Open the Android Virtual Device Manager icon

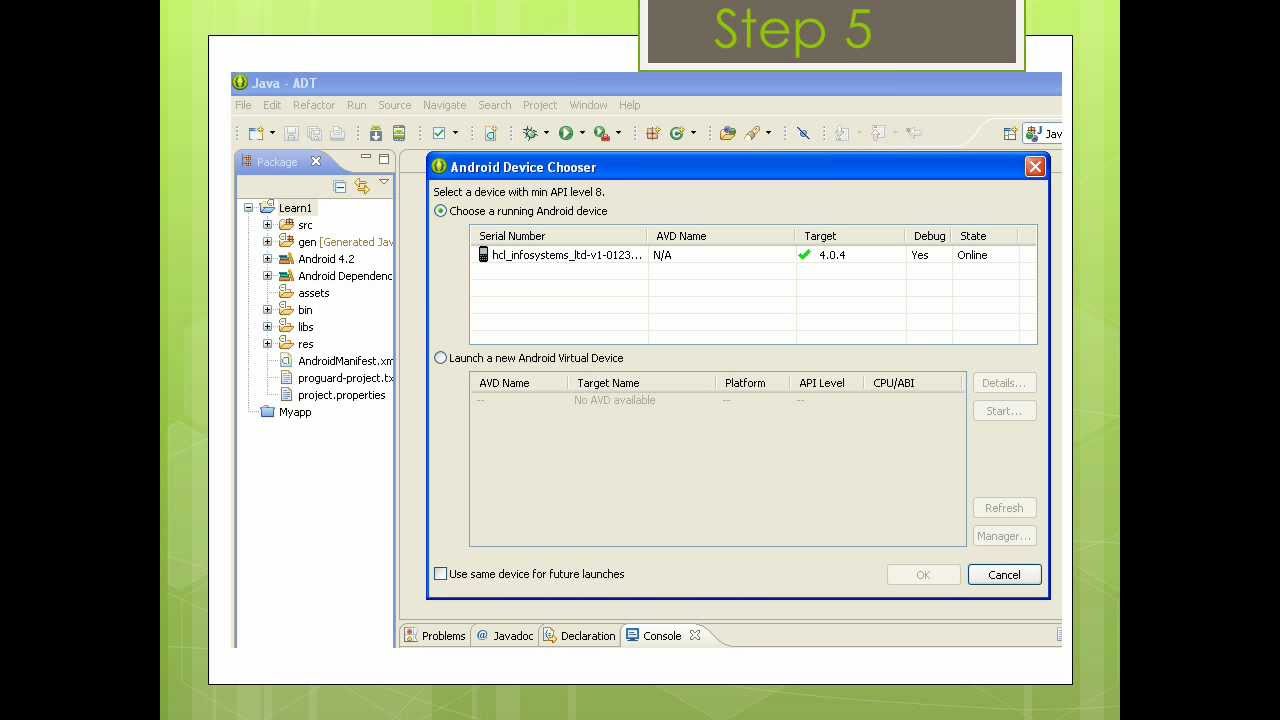tap(398, 133)
